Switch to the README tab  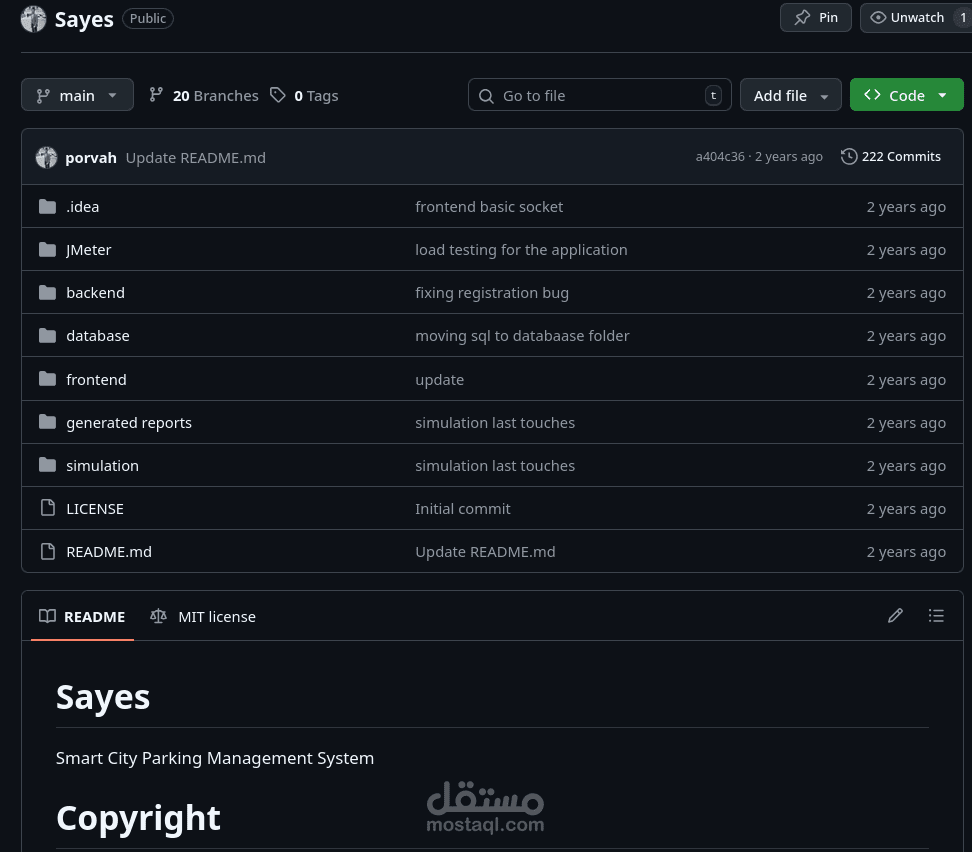click(x=82, y=616)
